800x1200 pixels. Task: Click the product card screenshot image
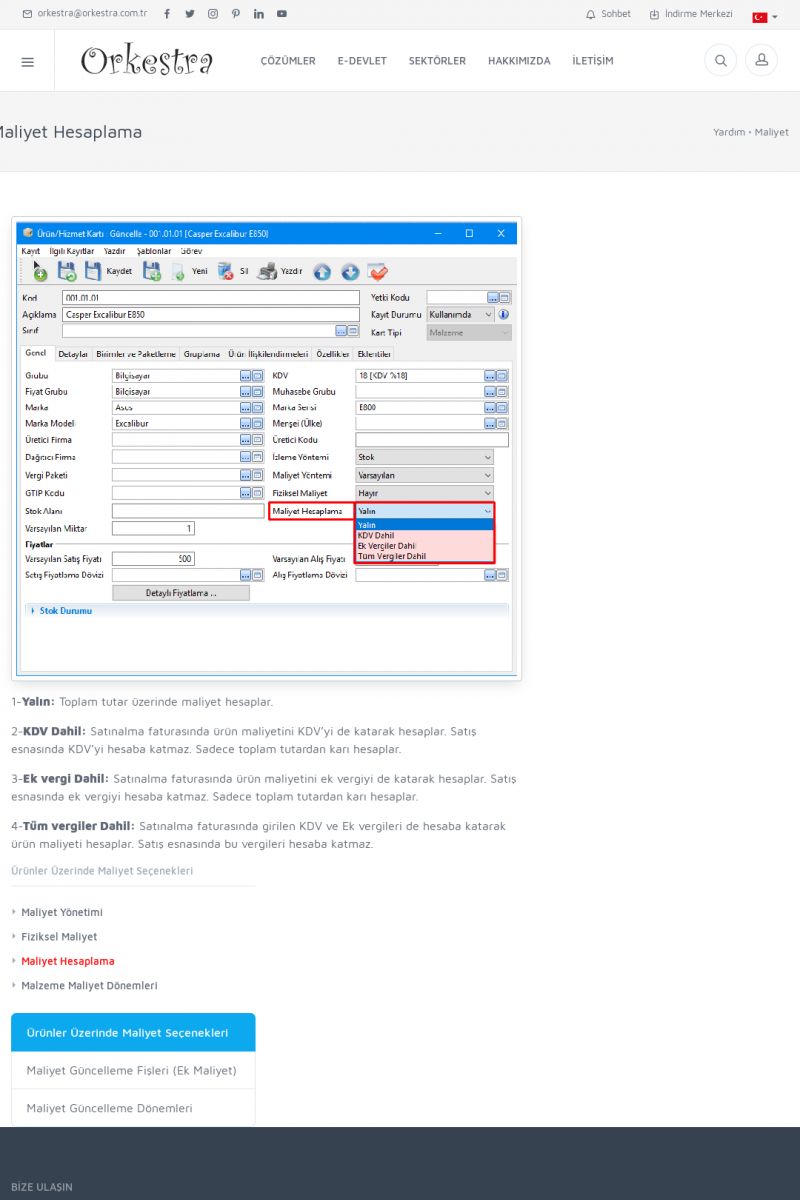(266, 448)
